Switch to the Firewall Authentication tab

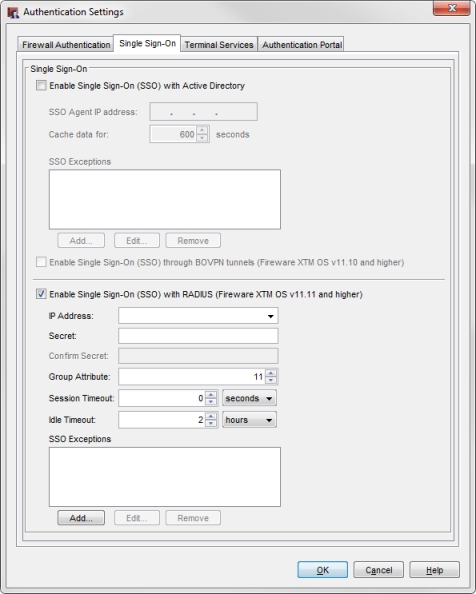click(x=66, y=45)
